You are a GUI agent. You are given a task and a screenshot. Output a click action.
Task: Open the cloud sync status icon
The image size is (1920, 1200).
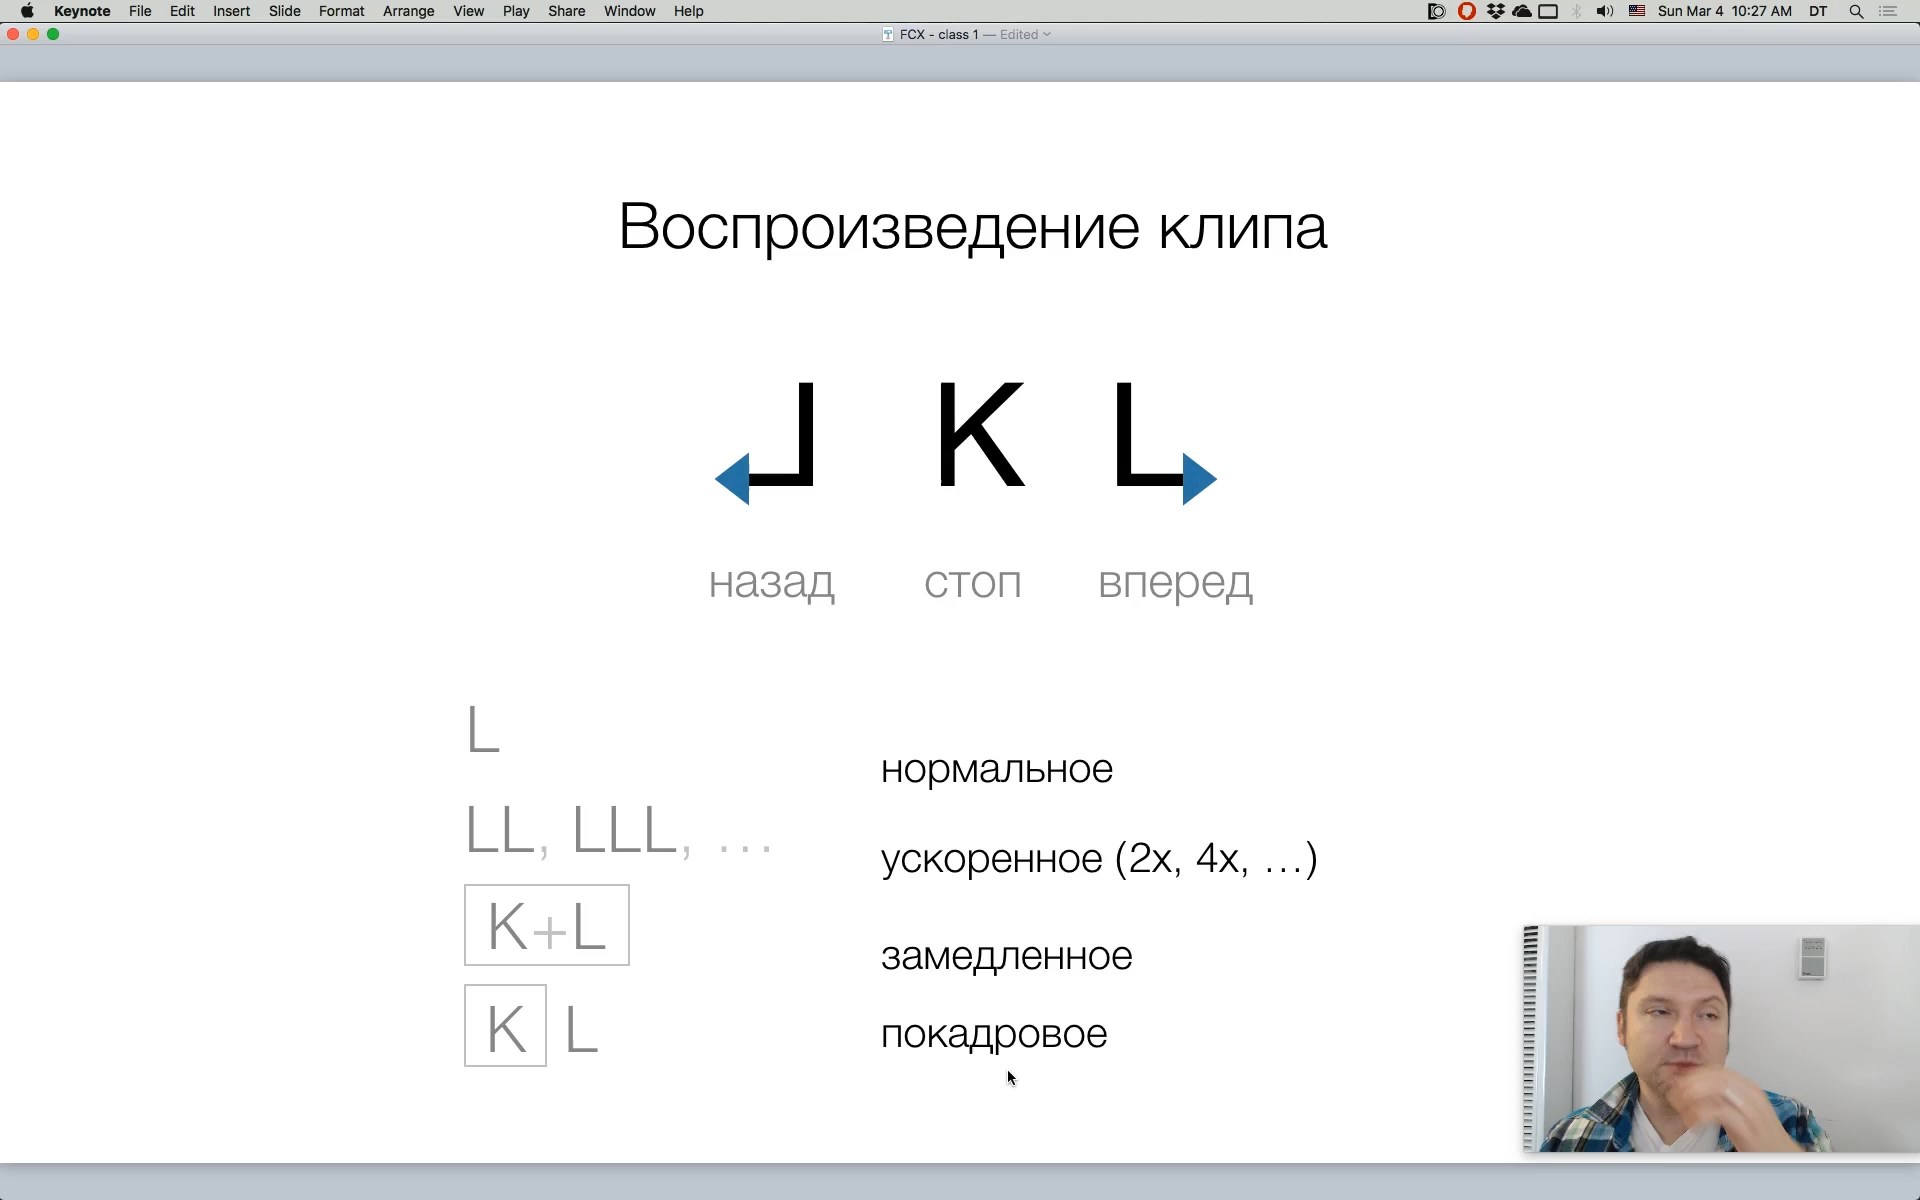click(x=1521, y=11)
